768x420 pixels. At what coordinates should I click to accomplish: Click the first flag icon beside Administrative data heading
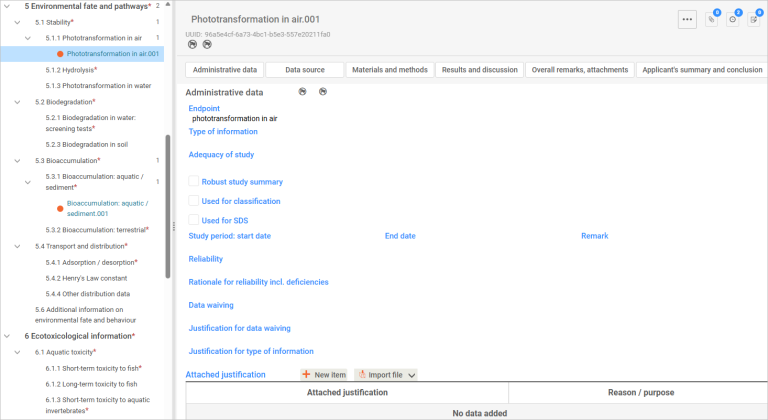point(303,92)
